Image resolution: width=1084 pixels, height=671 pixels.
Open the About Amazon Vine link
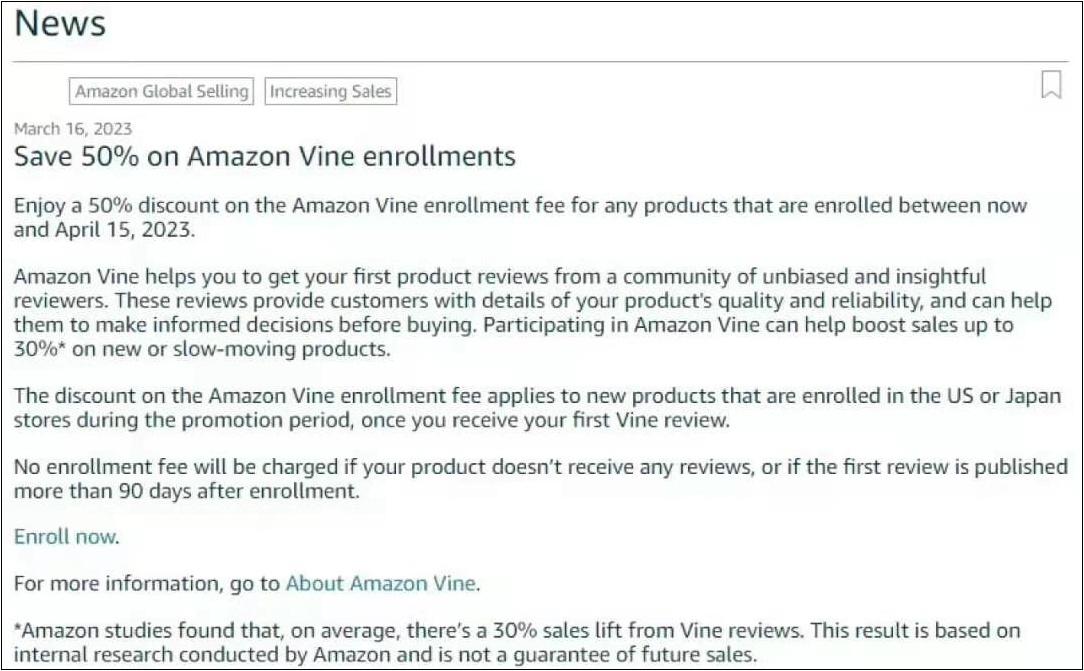(381, 584)
